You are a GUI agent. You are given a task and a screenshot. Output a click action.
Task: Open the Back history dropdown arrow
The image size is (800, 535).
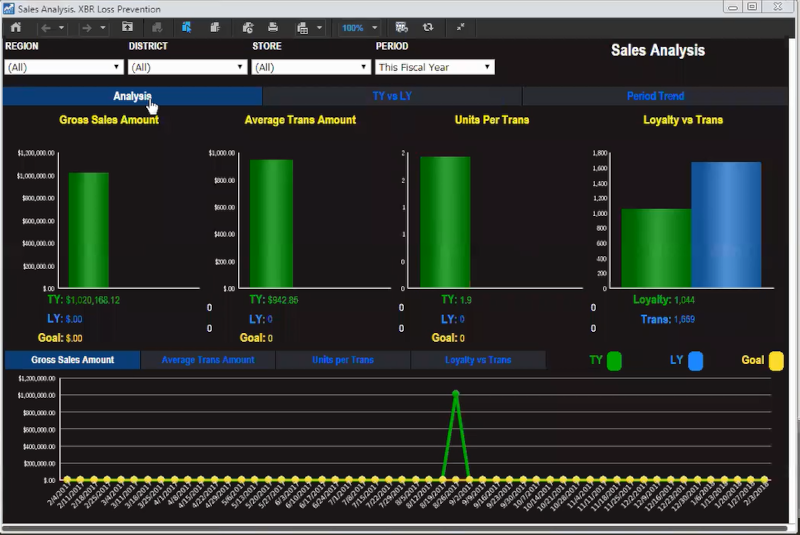61,28
